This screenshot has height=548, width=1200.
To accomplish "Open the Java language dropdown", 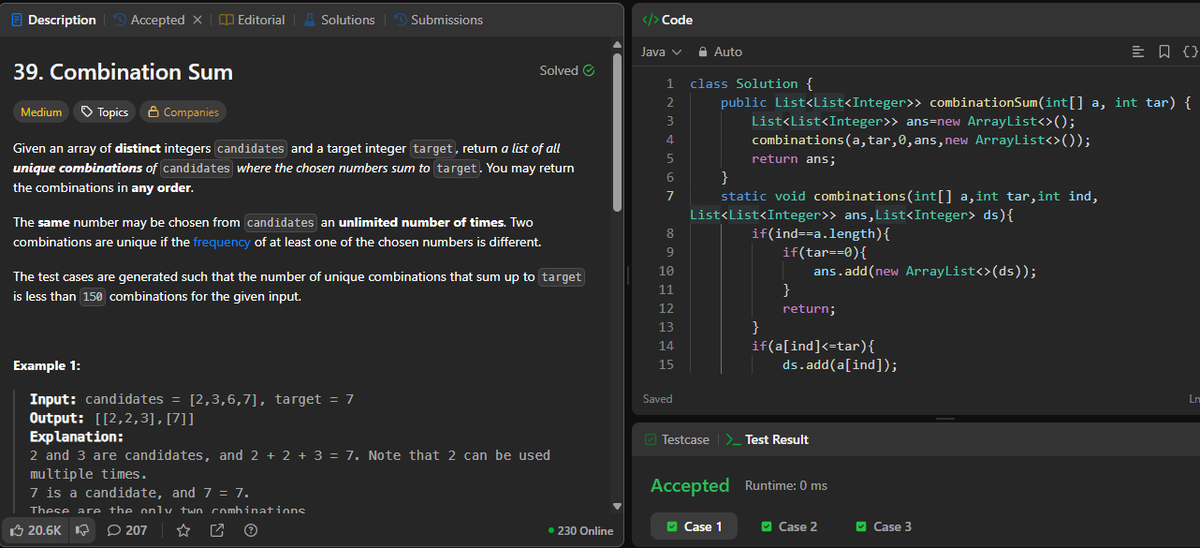I will [661, 51].
